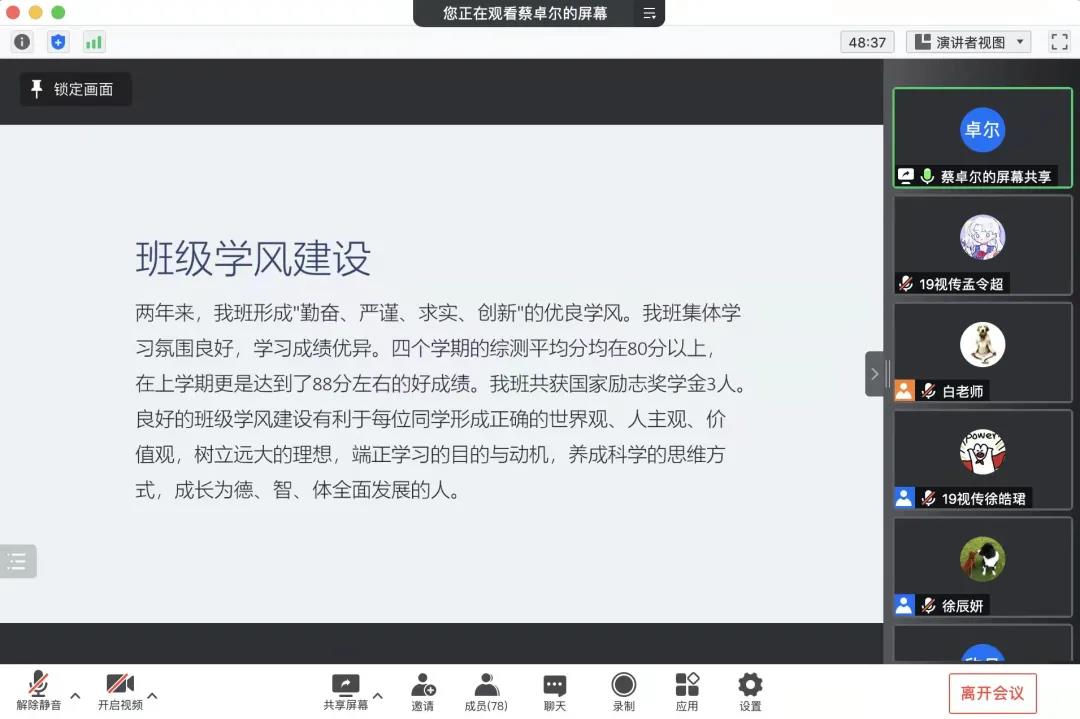Collapse the participant video side panel
The width and height of the screenshot is (1080, 719).
(x=875, y=374)
